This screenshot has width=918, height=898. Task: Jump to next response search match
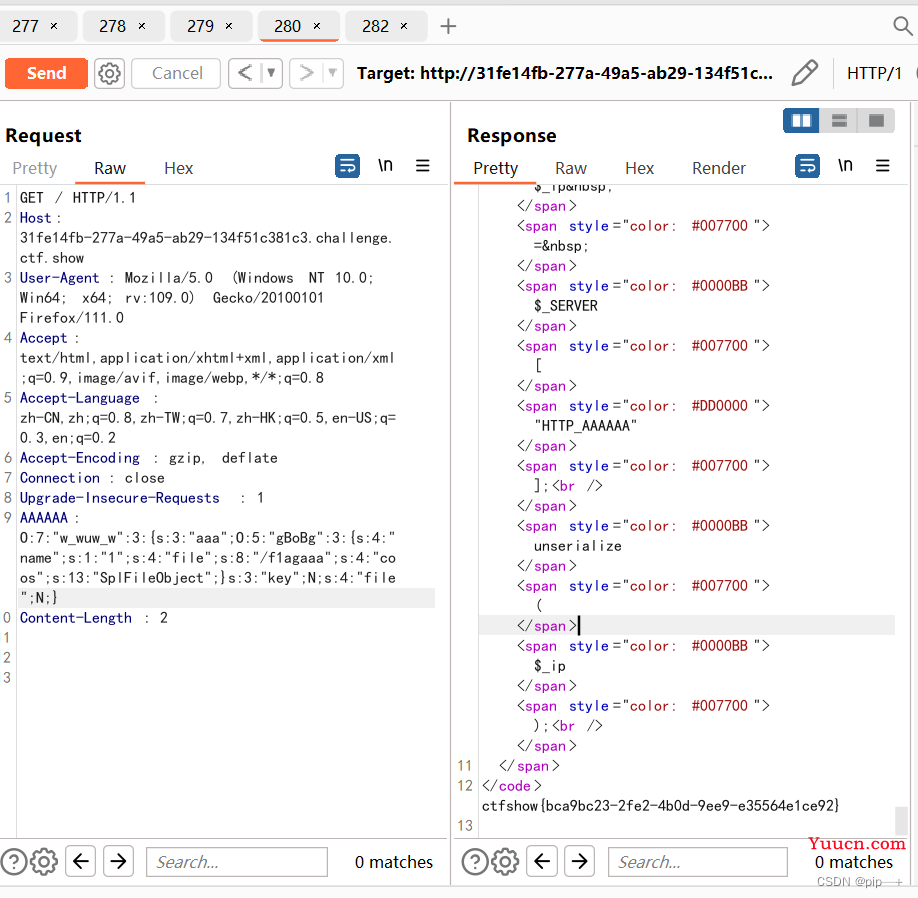click(580, 861)
